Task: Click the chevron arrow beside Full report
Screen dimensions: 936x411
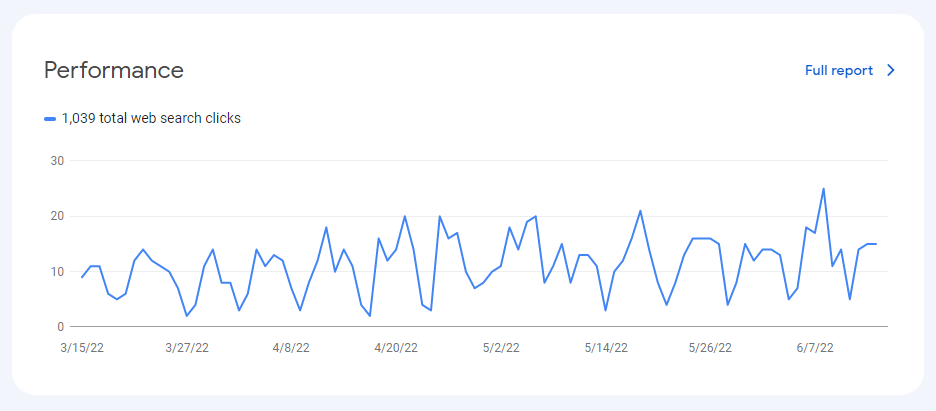Action: pos(891,70)
